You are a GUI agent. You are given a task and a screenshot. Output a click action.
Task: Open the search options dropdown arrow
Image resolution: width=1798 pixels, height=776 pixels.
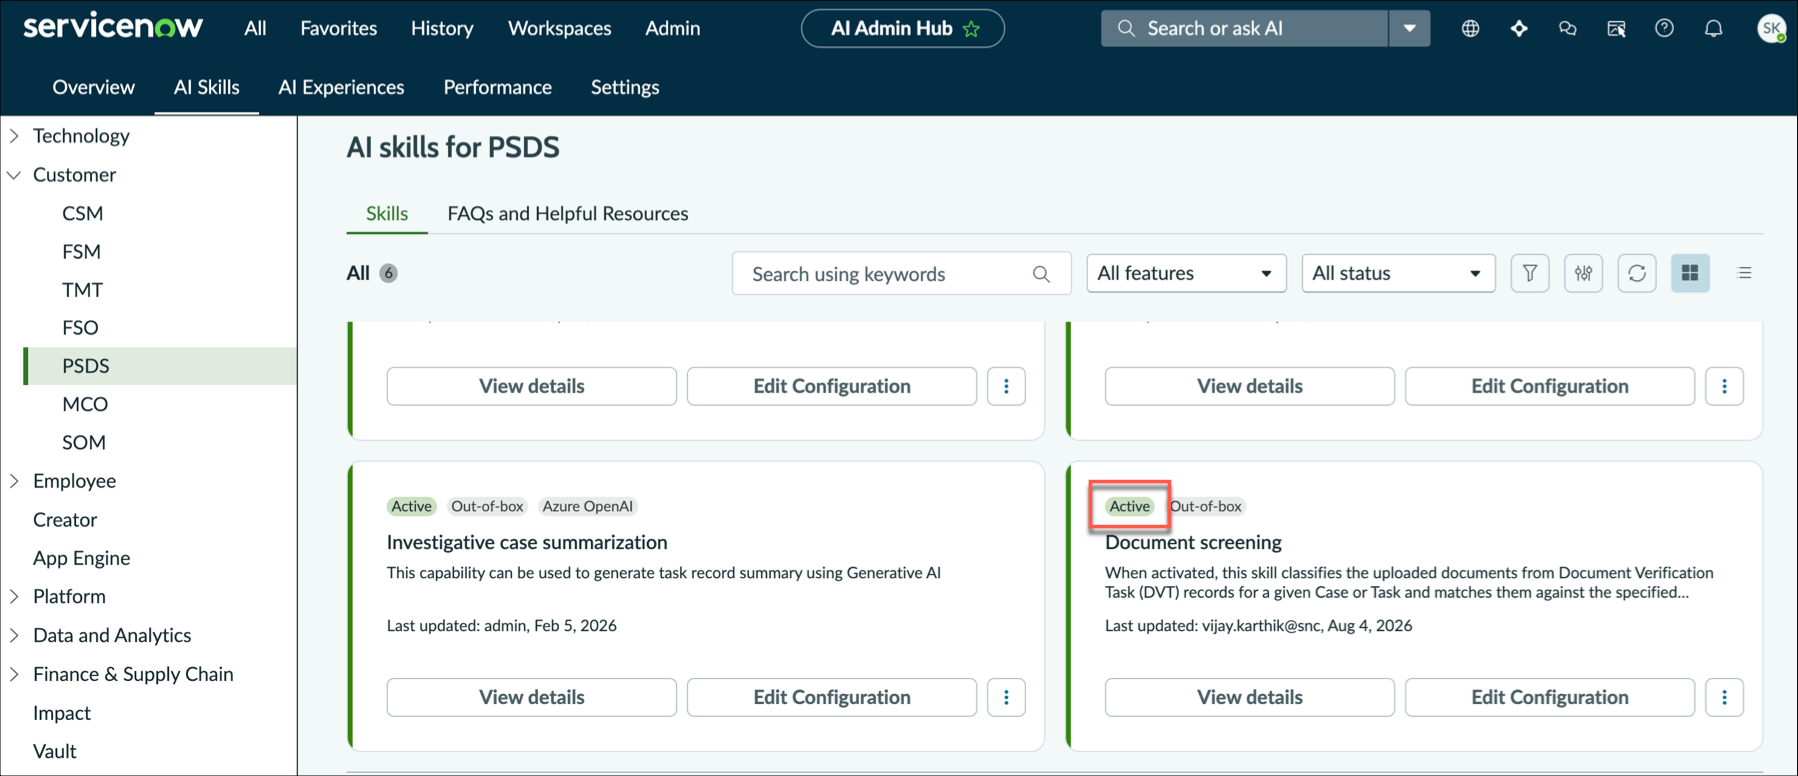[x=1409, y=28]
